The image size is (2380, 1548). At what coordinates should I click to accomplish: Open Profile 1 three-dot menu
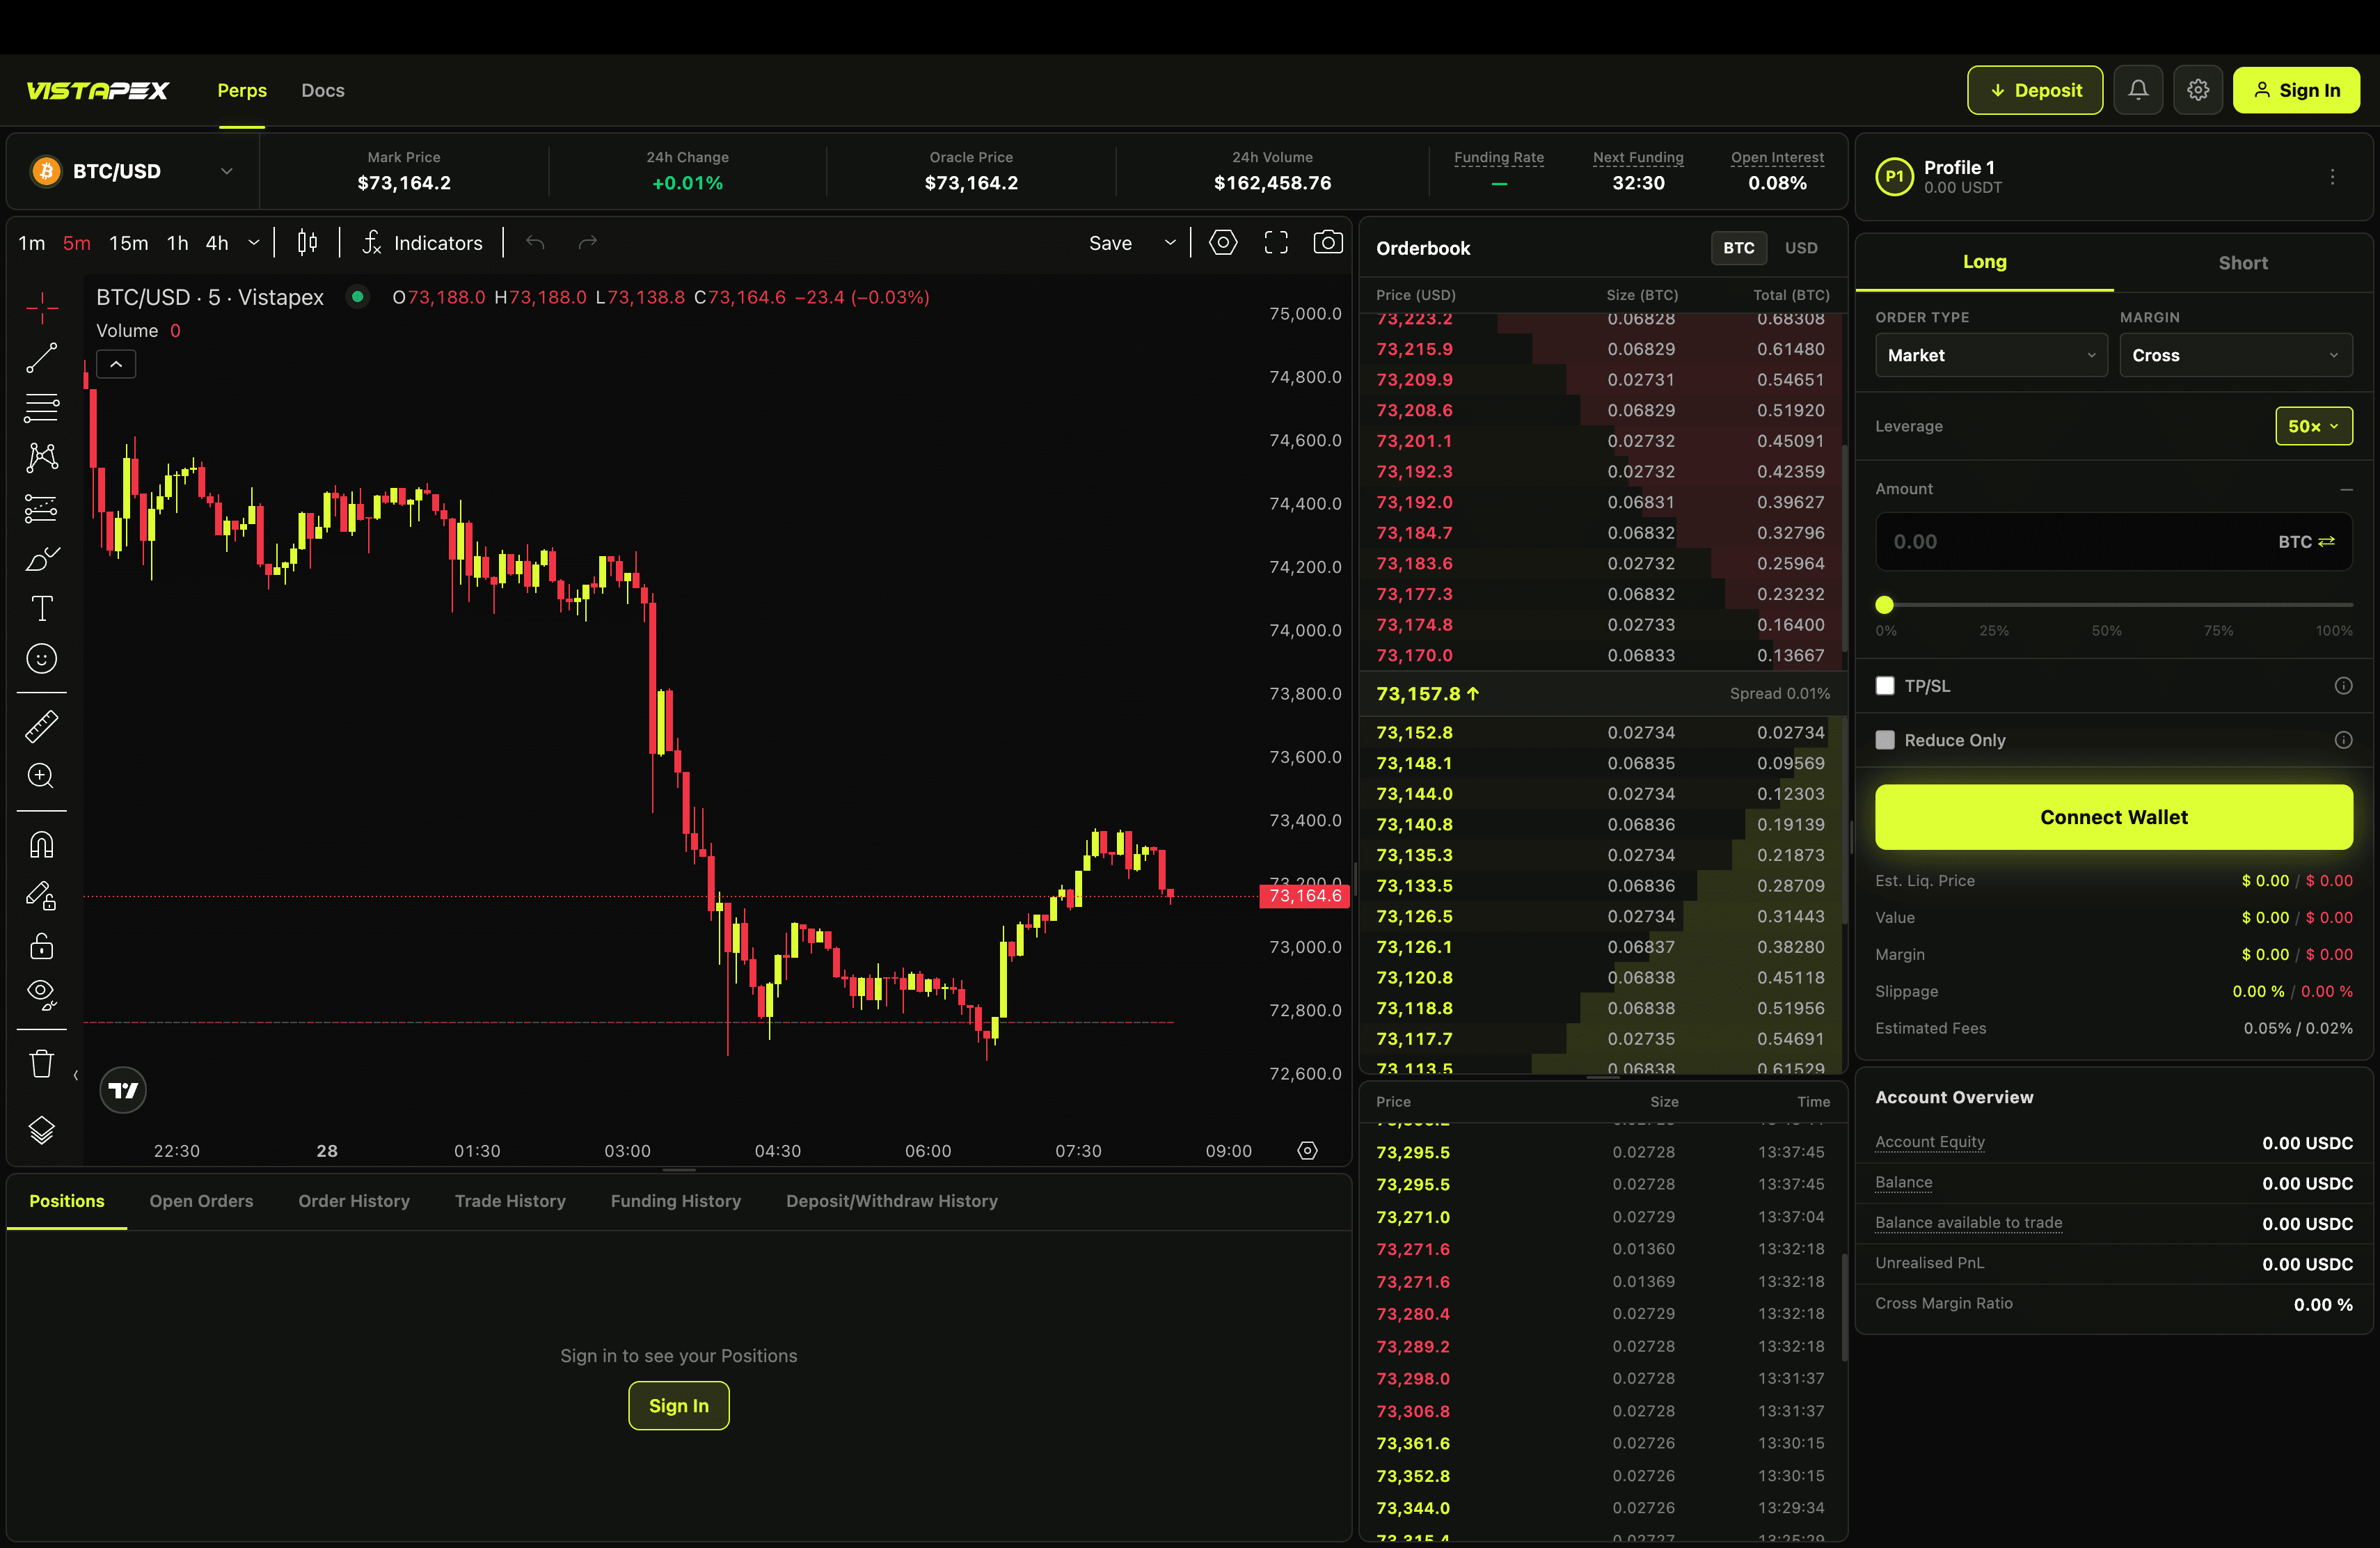pyautogui.click(x=2333, y=177)
